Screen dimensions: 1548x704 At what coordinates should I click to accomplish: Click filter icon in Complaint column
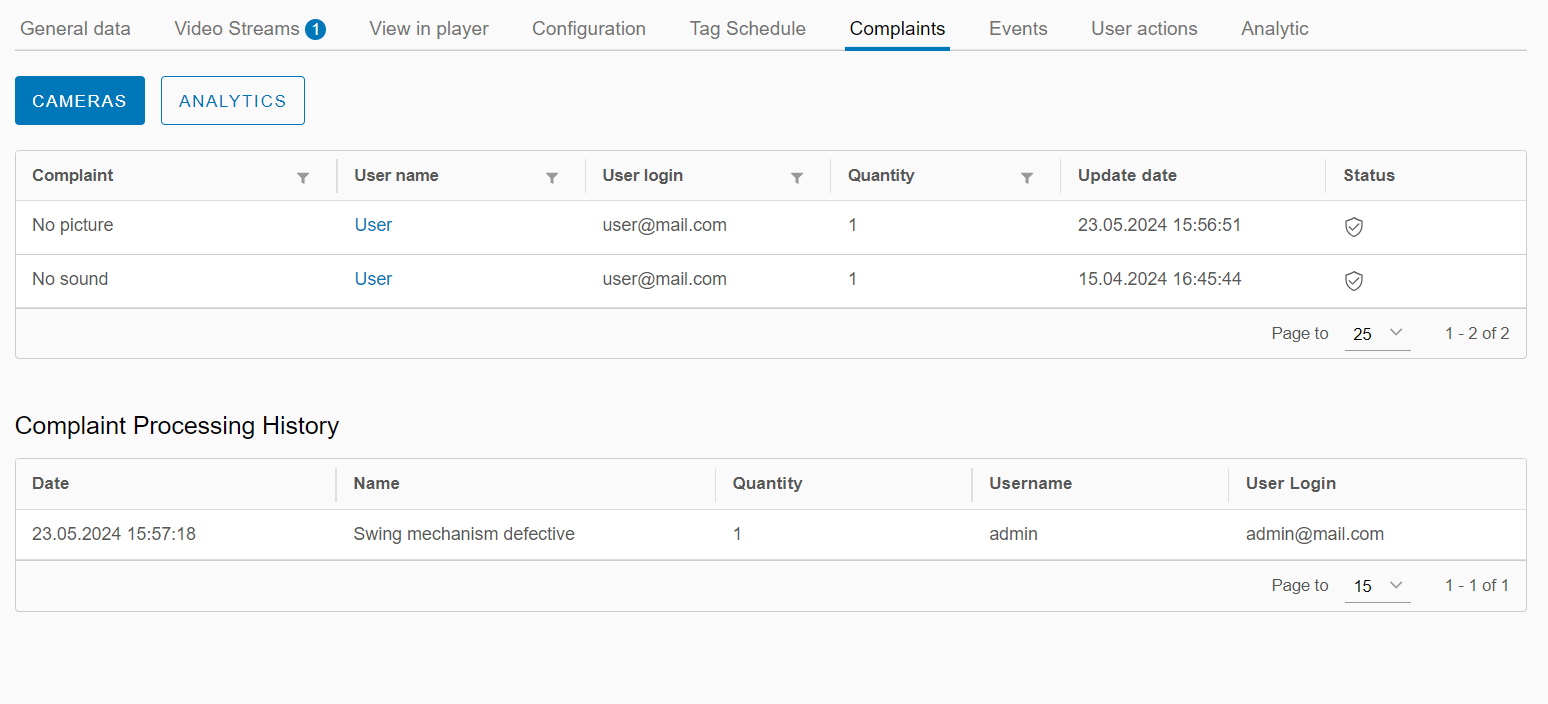303,177
